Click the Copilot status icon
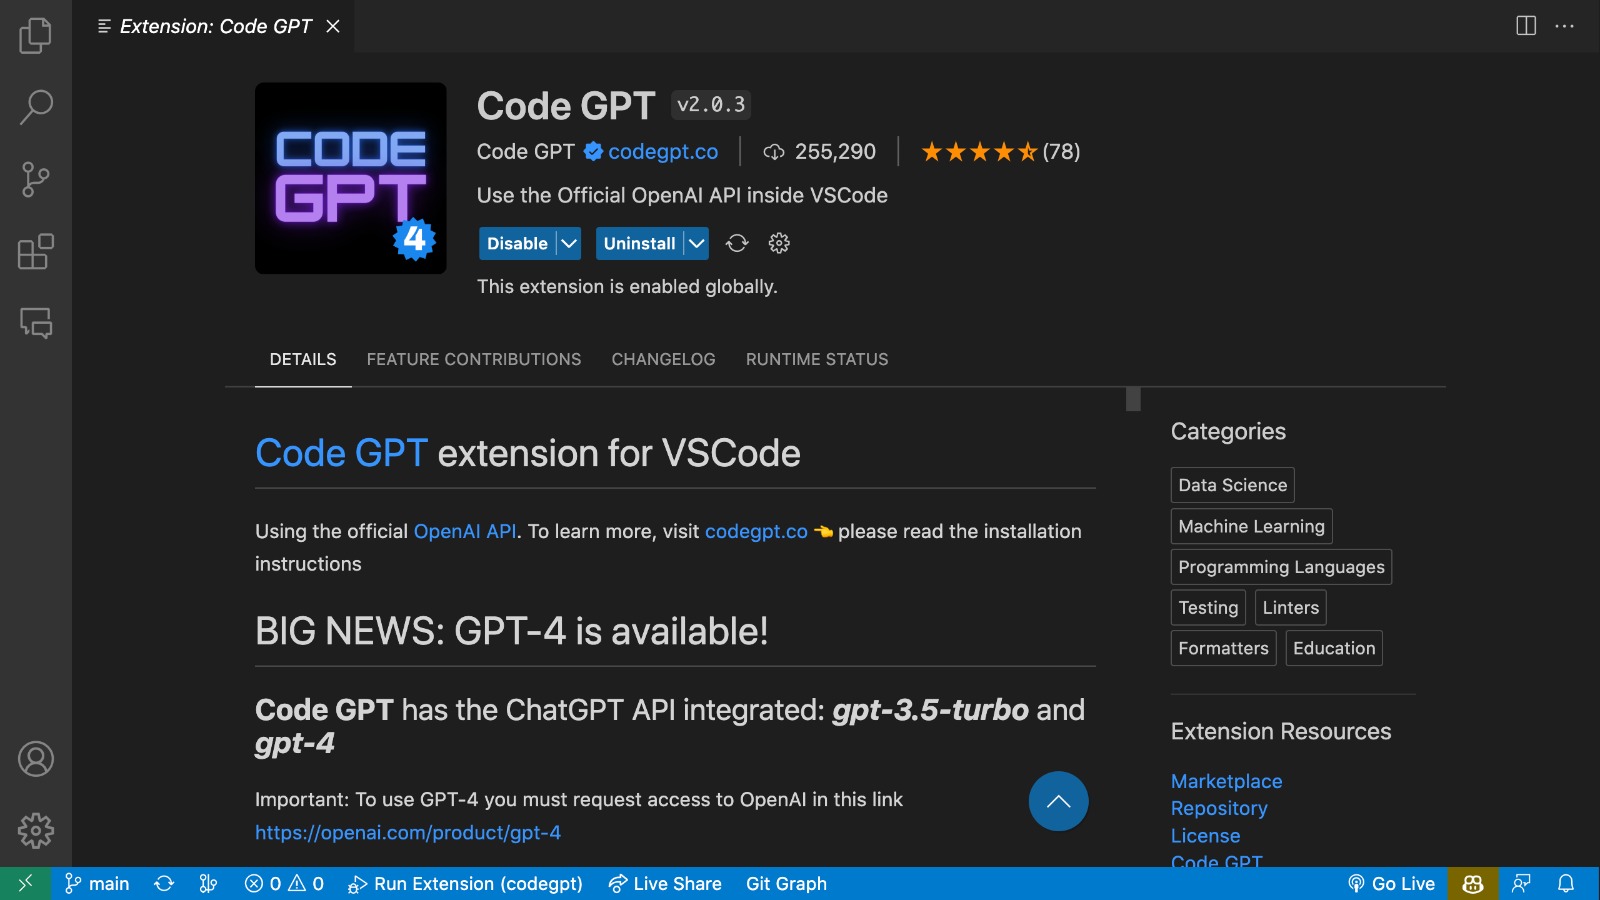Screen dimensions: 1600x900 click(x=1473, y=883)
